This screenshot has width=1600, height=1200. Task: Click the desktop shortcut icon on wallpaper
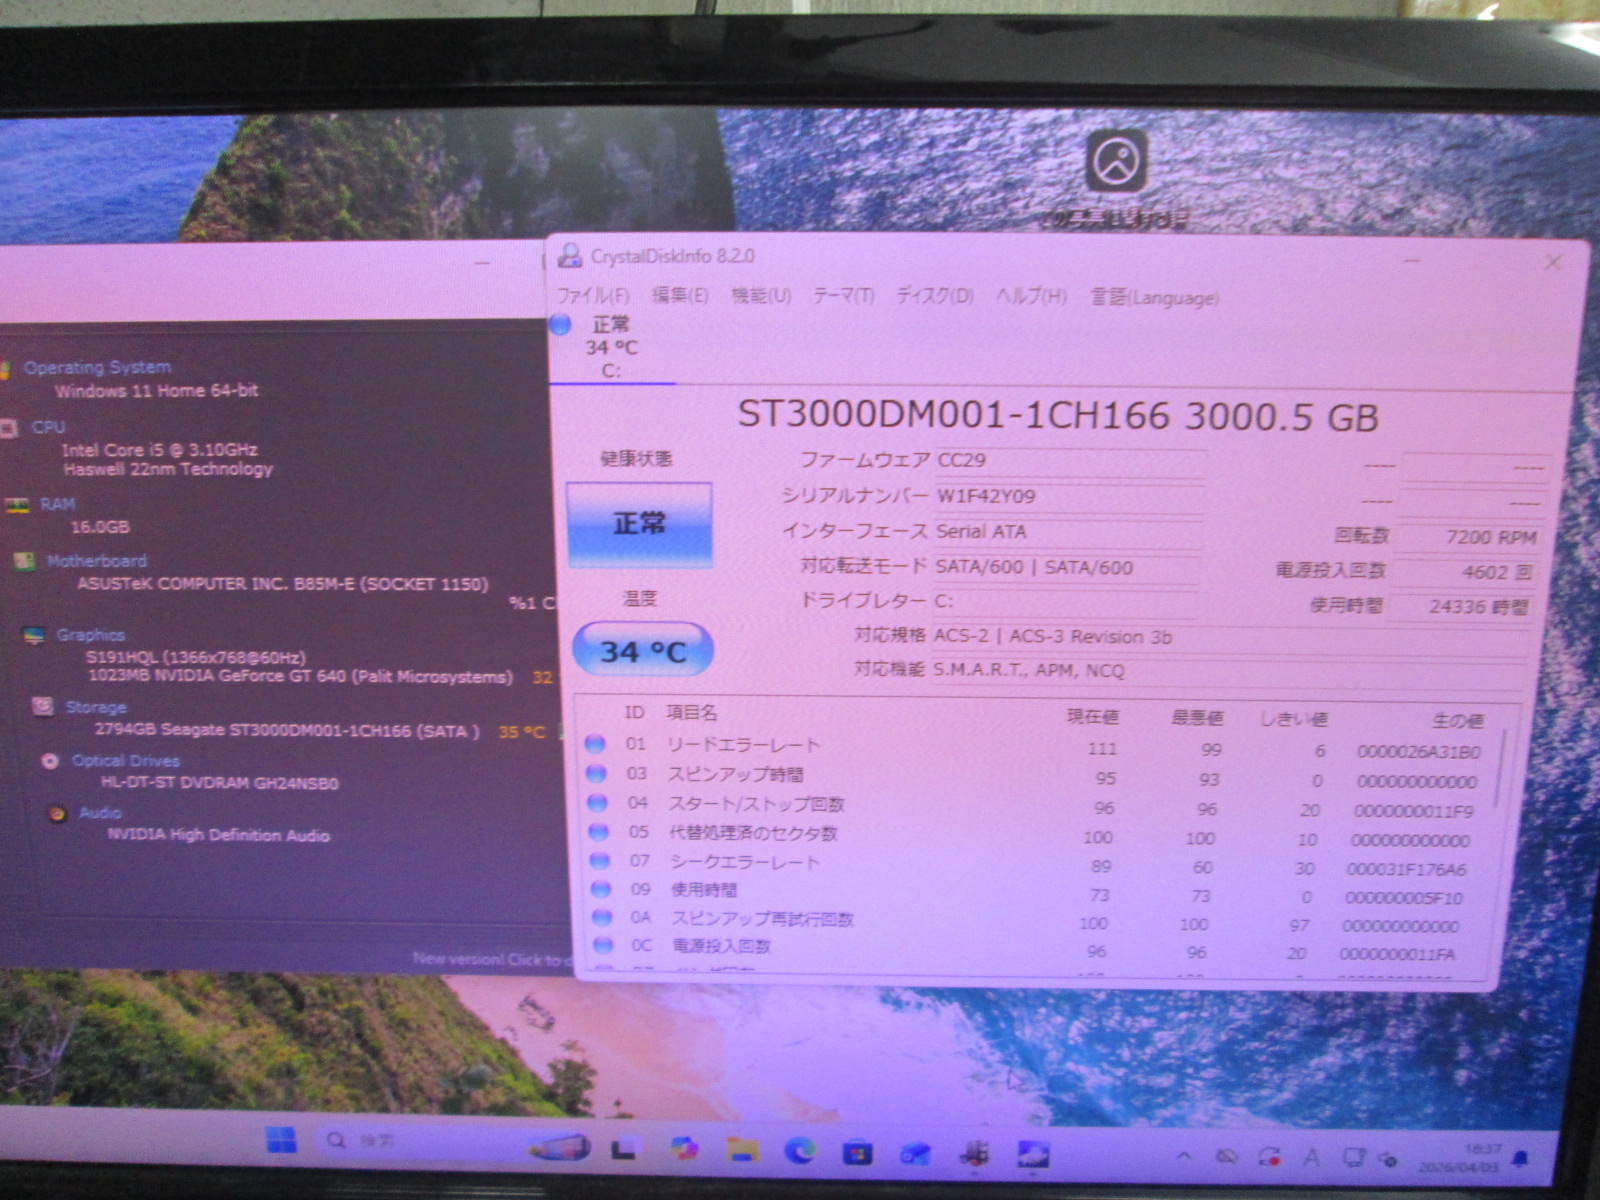click(x=1116, y=162)
